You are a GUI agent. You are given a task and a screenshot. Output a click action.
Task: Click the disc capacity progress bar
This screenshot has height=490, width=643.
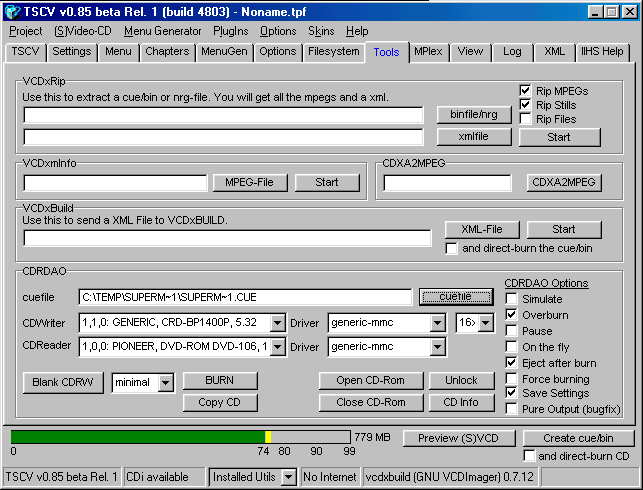[x=180, y=437]
